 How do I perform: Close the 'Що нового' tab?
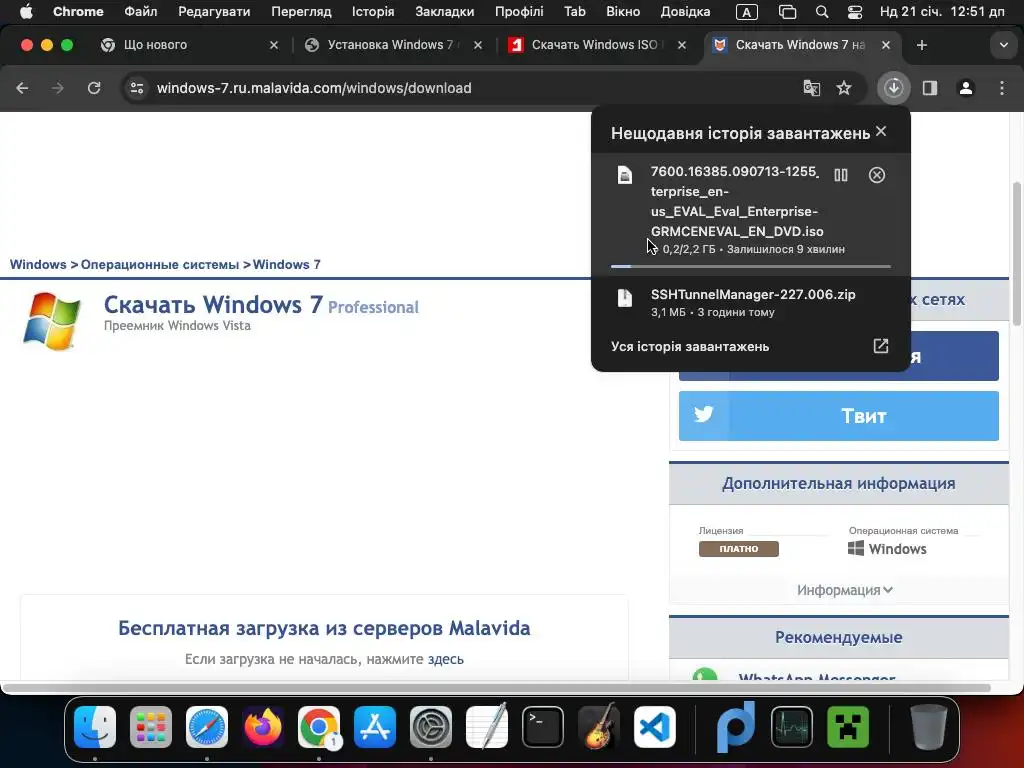point(274,45)
